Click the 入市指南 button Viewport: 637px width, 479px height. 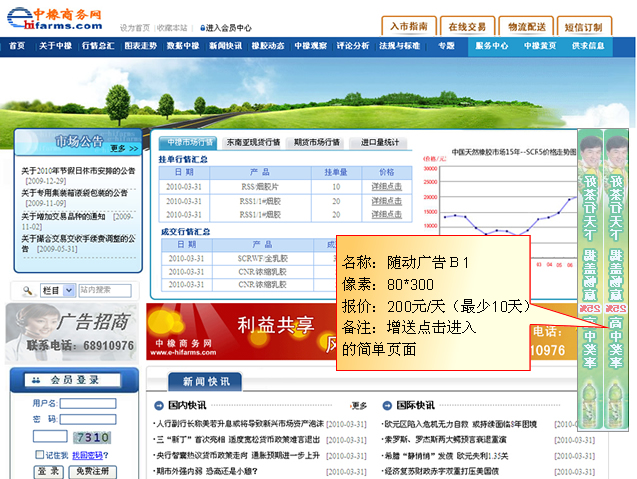click(x=409, y=26)
